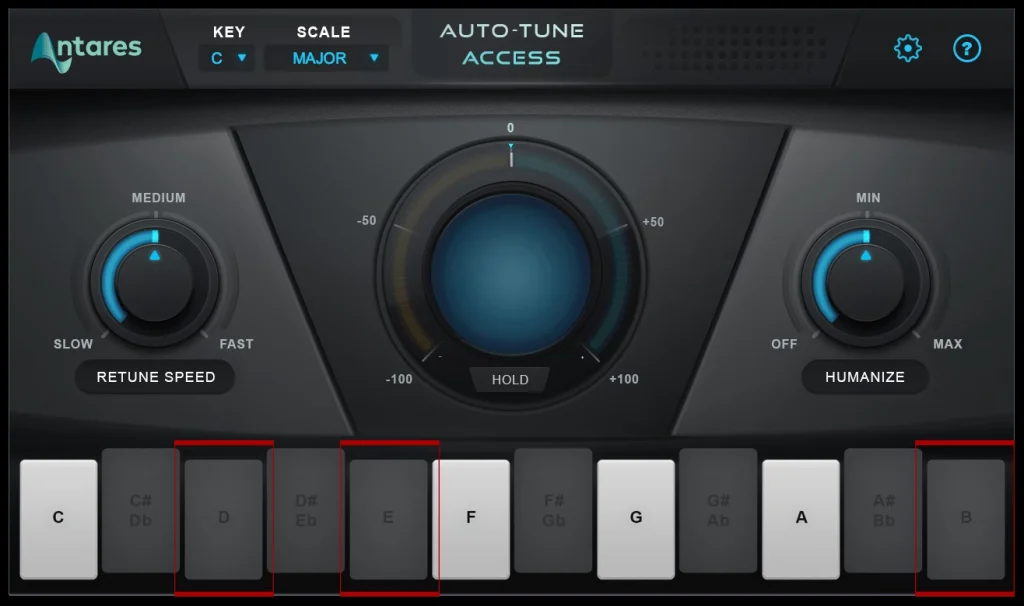
Task: Select the F key on the keyboard
Action: coord(471,517)
